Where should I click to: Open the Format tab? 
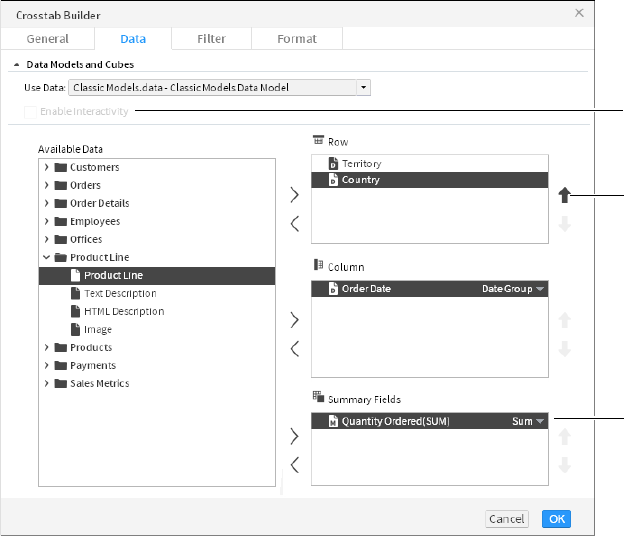[x=296, y=39]
